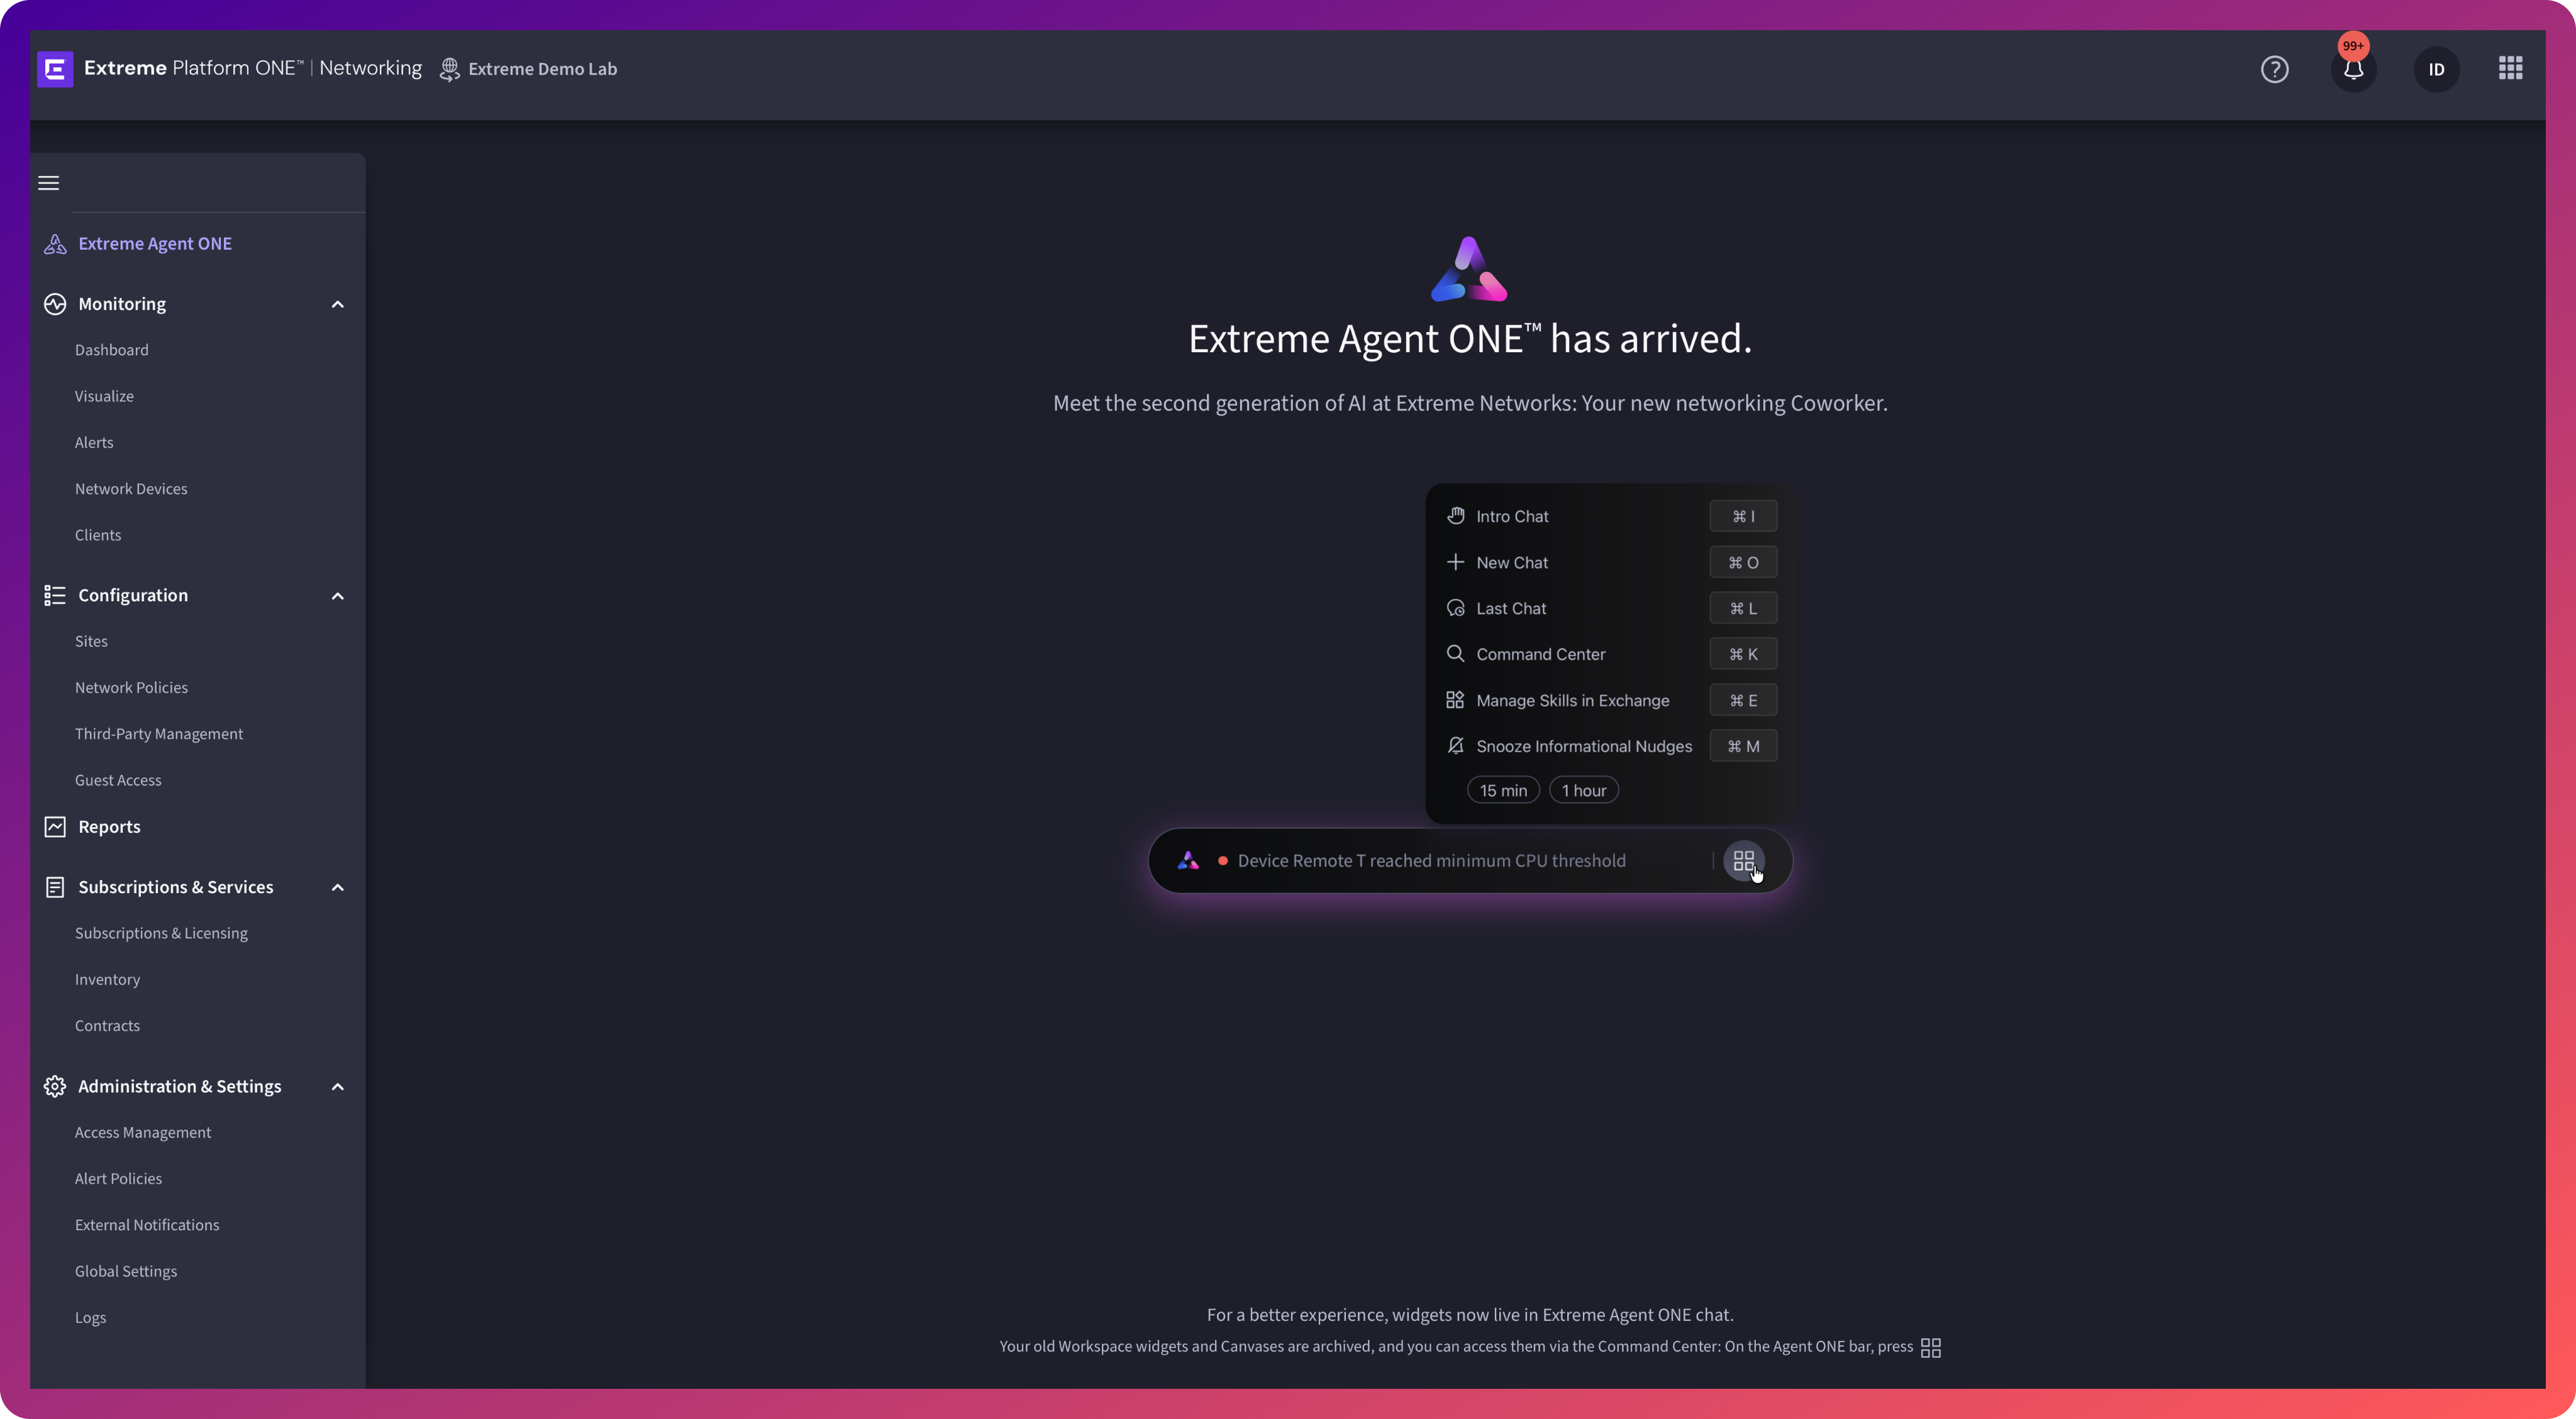This screenshot has height=1419, width=2576.
Task: Open External Notifications page
Action: point(147,1225)
